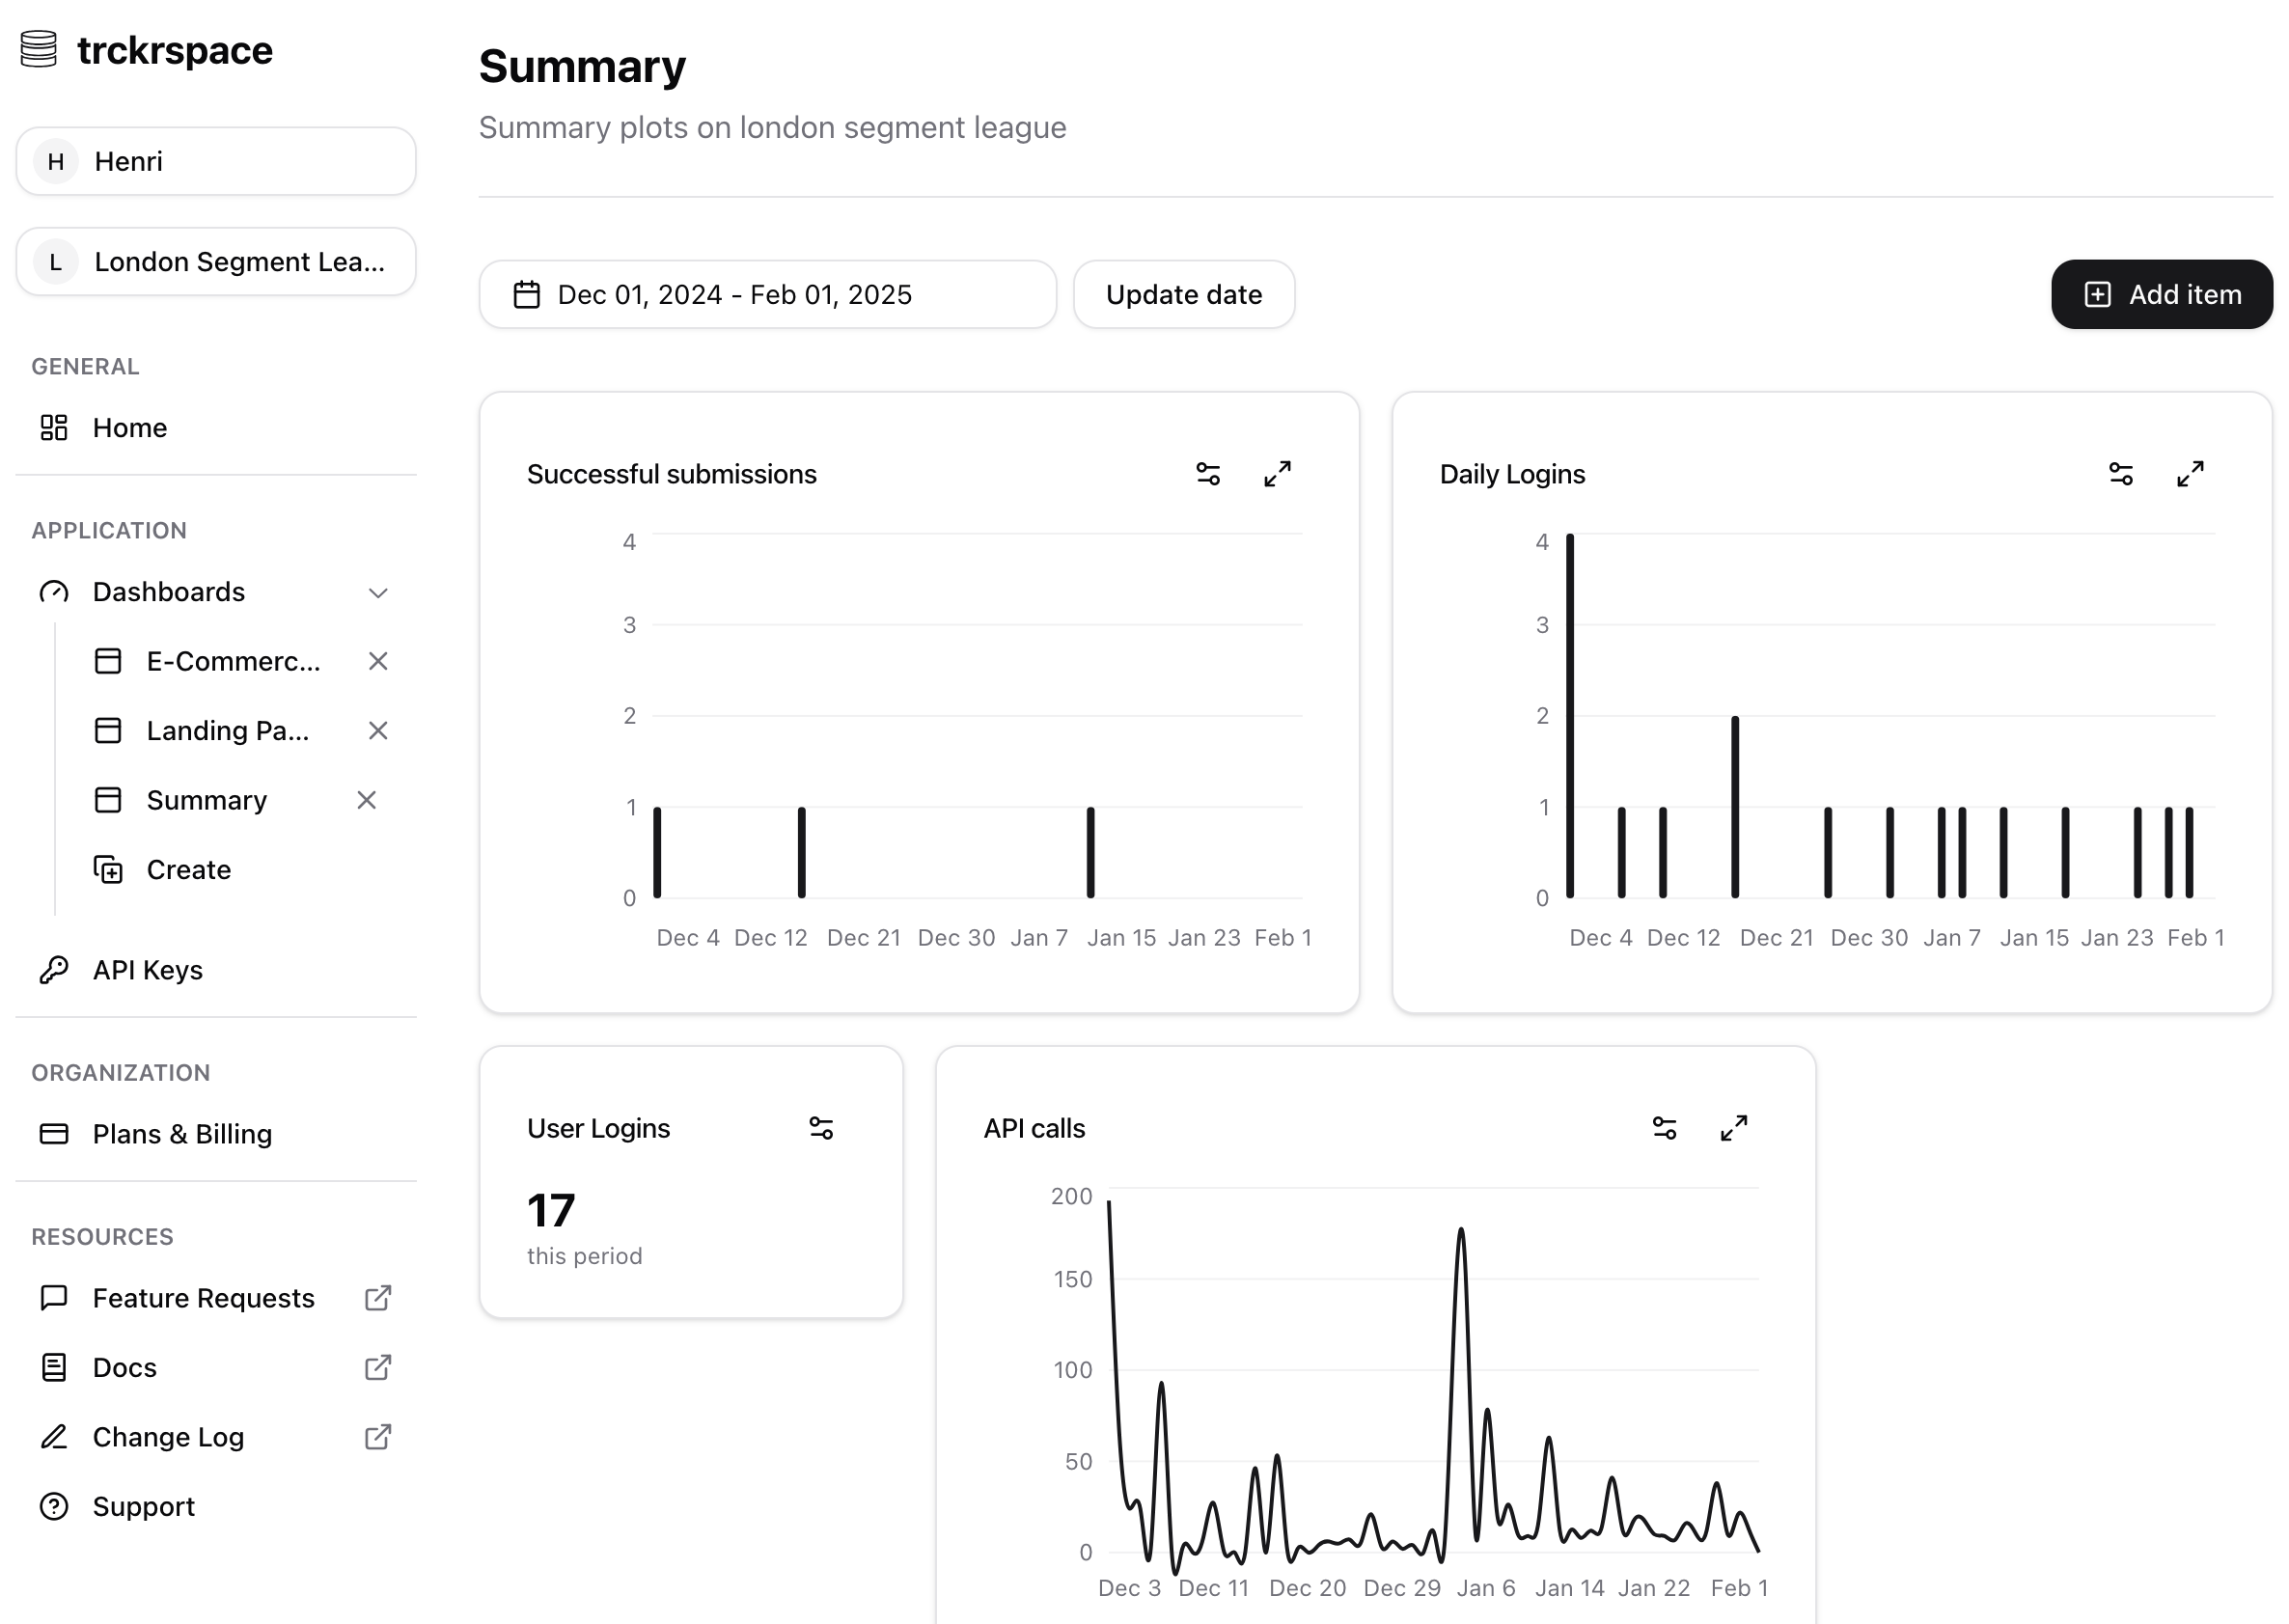Collapse the Dashboards section chevron
The image size is (2289, 1624).
click(377, 592)
